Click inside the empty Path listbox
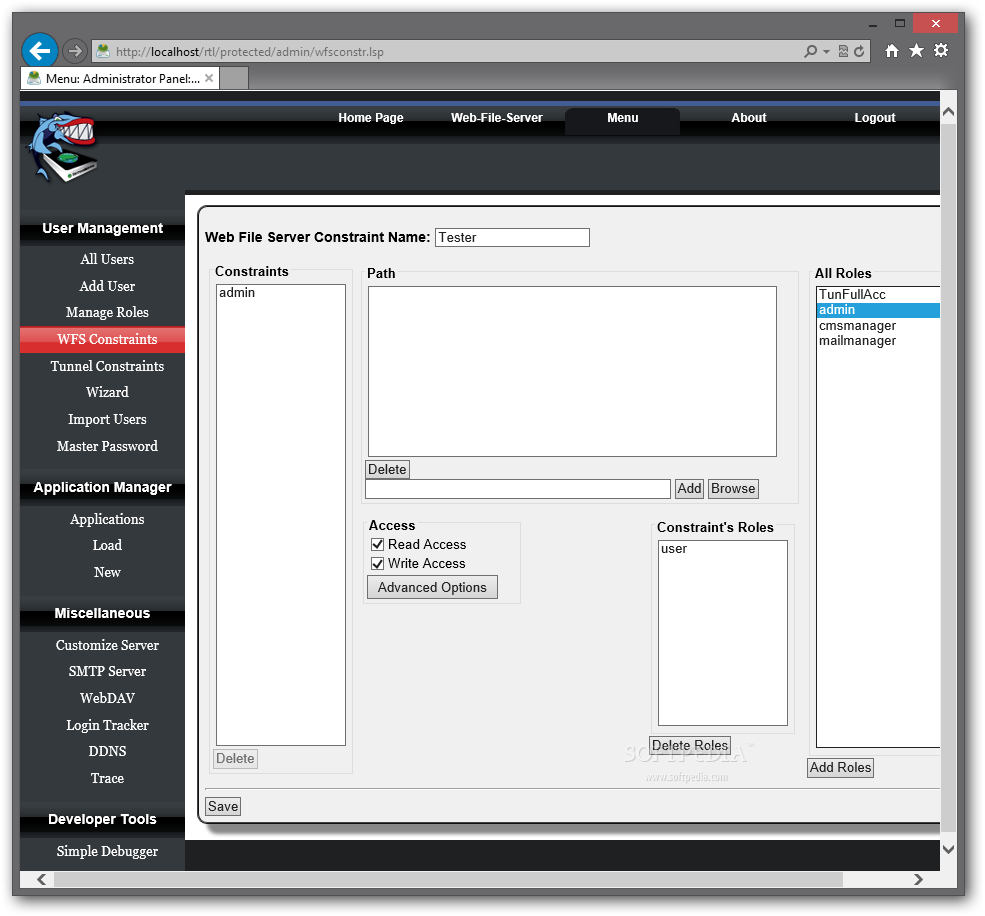 (572, 371)
